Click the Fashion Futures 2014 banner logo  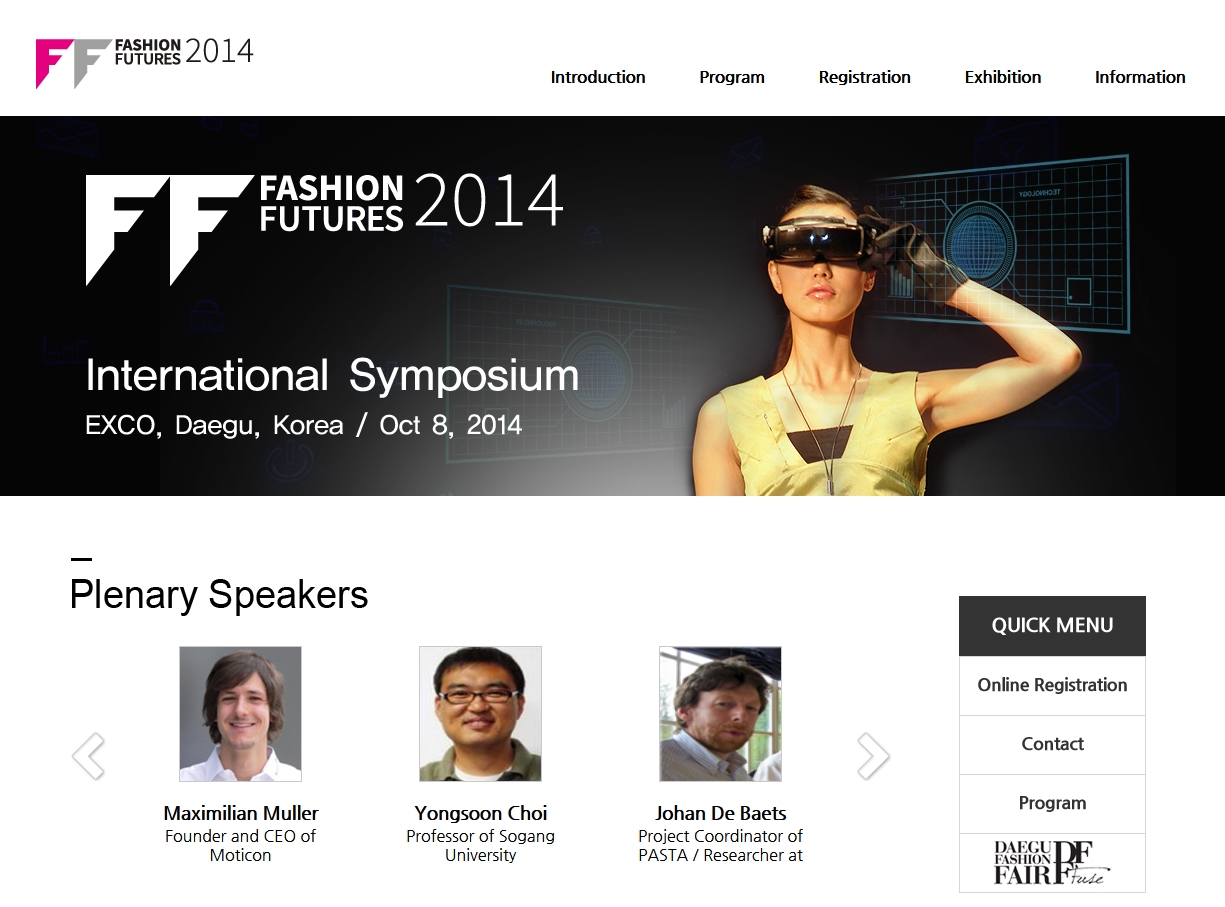pyautogui.click(x=324, y=229)
